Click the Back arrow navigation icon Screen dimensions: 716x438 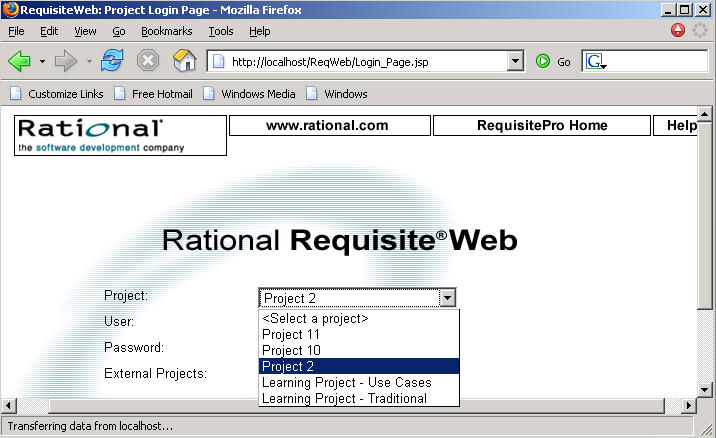pyautogui.click(x=19, y=61)
